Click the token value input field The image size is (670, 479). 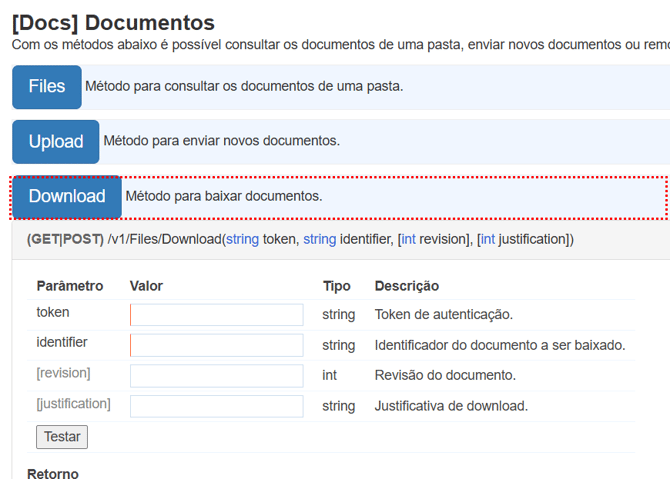pos(217,315)
